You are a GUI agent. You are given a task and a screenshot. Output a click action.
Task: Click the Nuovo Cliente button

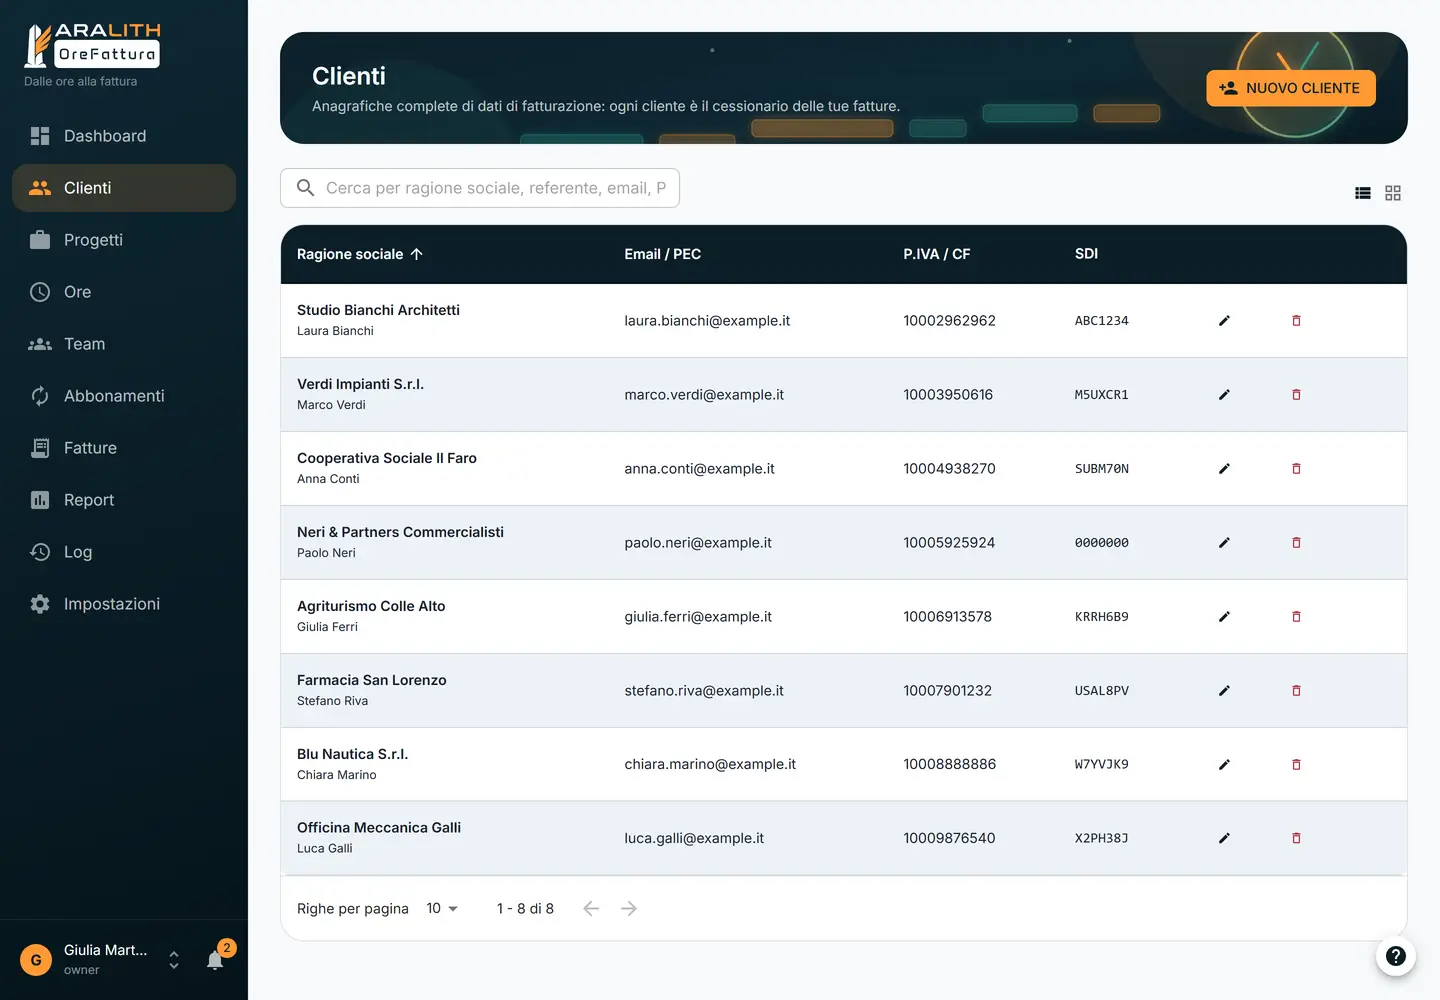coord(1291,88)
